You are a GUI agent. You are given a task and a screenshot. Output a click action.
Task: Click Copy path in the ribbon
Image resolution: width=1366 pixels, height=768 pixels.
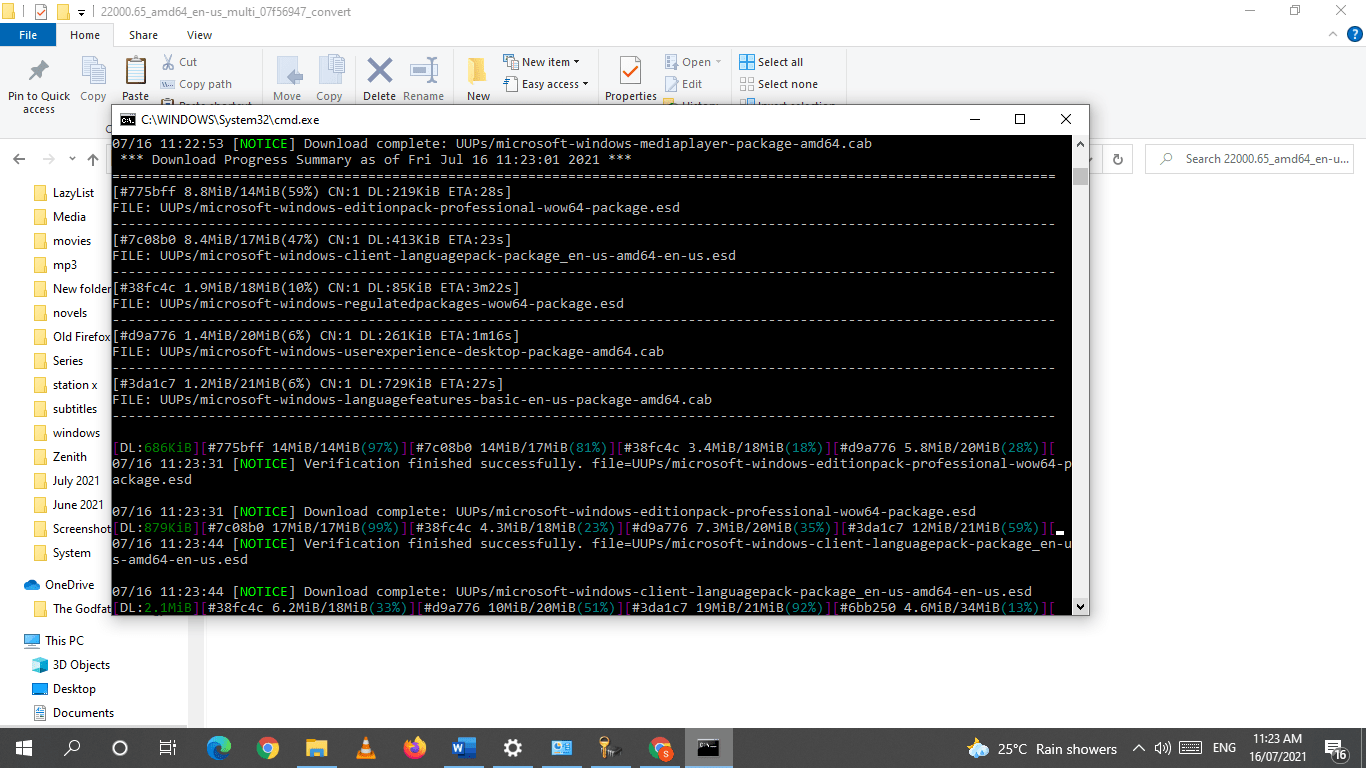196,84
